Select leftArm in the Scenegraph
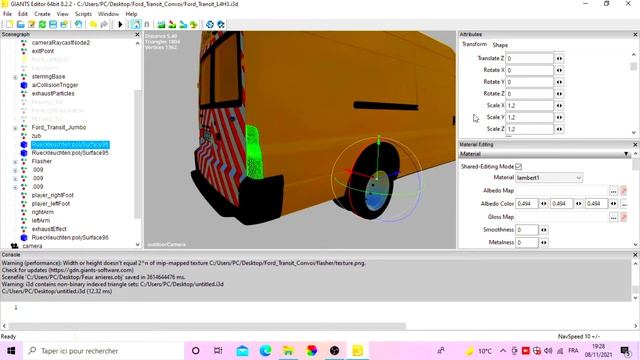This screenshot has height=360, width=640. coord(41,220)
